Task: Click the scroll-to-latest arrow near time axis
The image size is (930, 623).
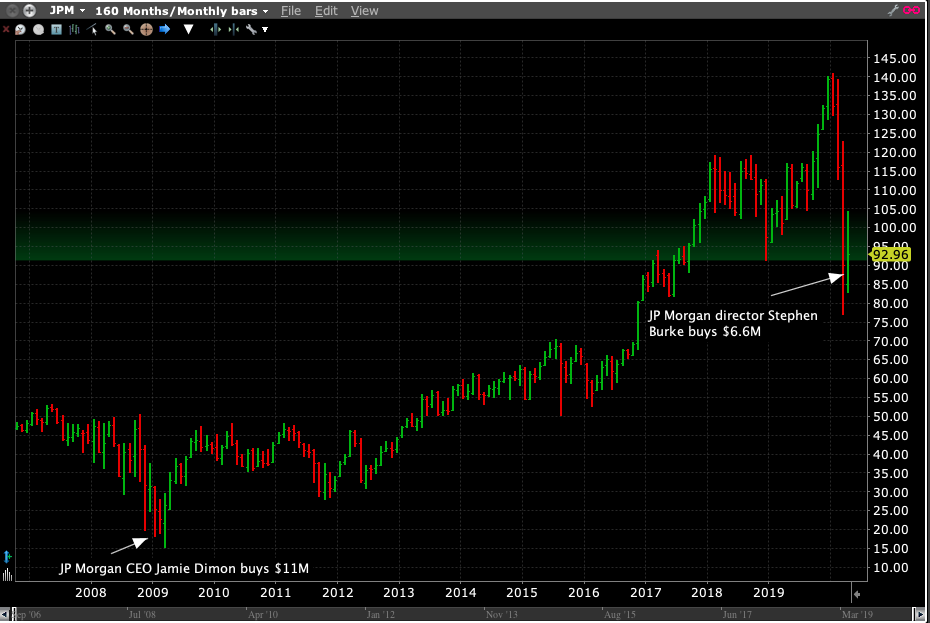Action: (856, 593)
